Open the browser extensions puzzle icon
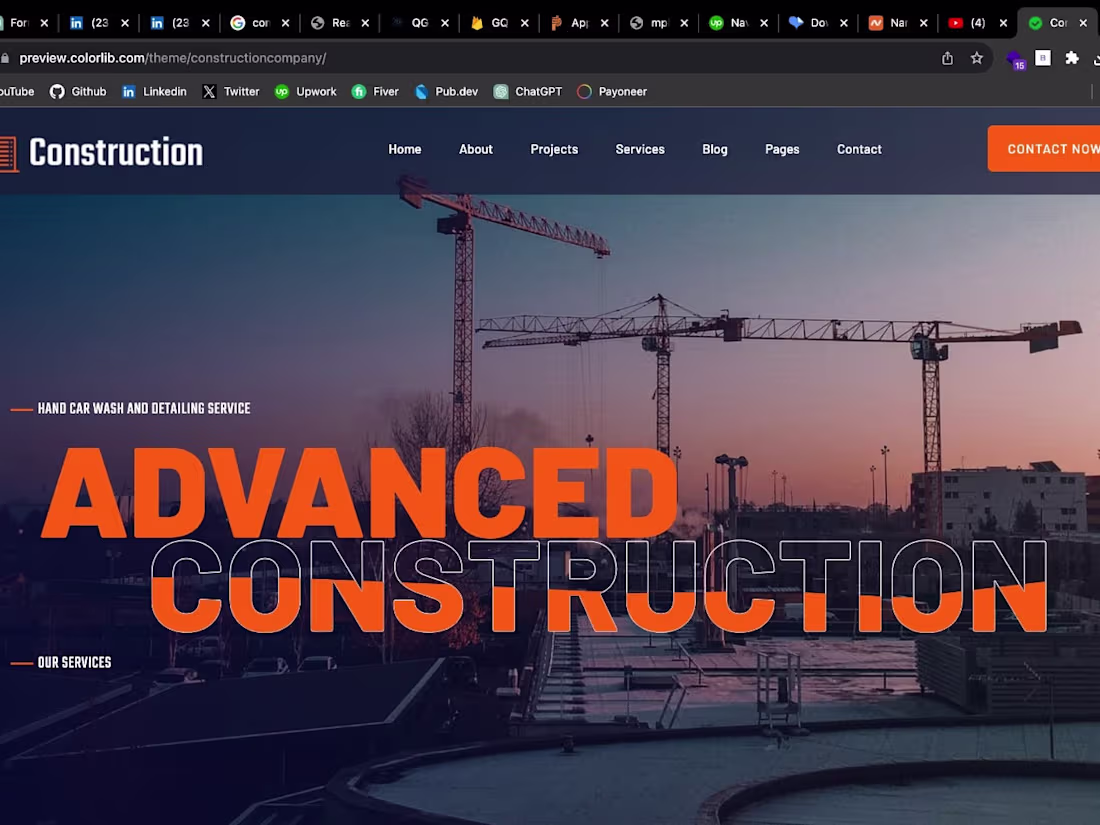Screen dimensions: 1100x825 point(1071,58)
